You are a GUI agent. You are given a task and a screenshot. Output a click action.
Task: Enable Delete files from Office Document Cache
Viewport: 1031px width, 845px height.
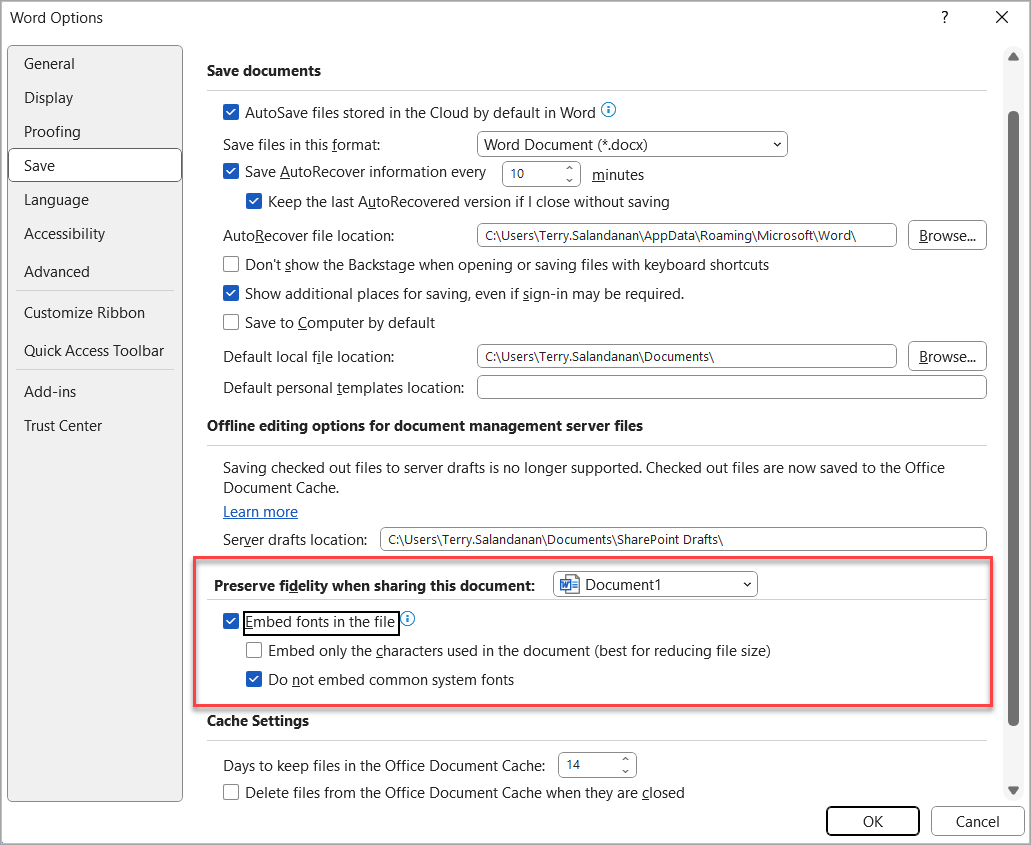(x=231, y=792)
